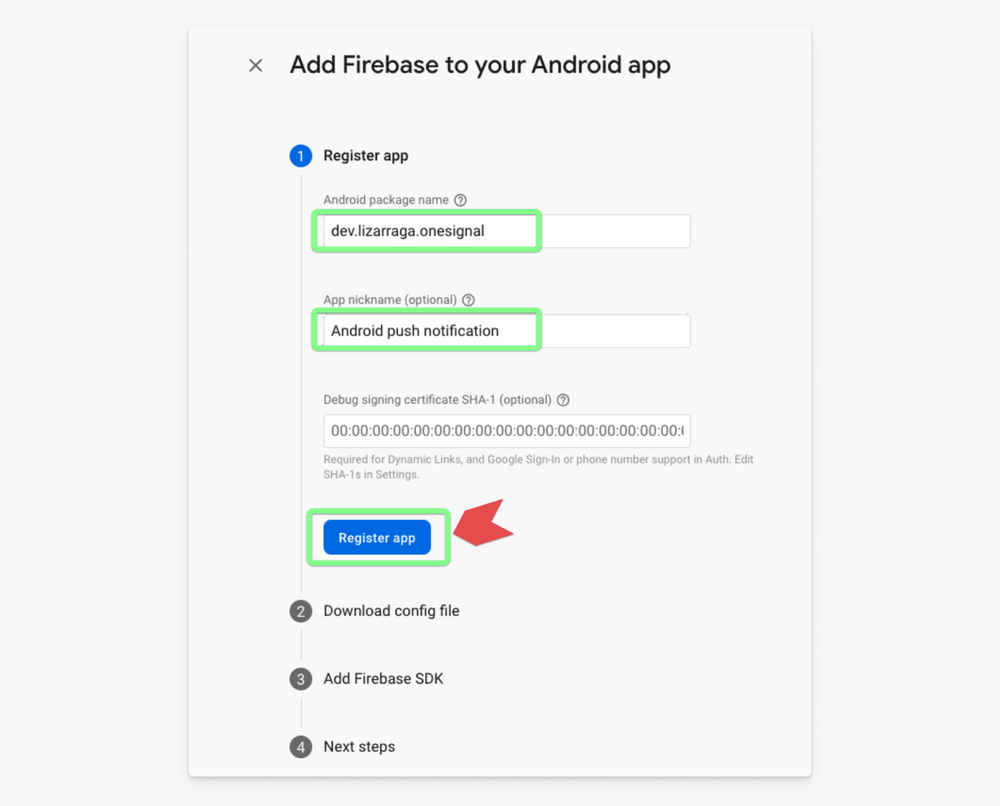Expand the Add Firebase SDK step

click(x=383, y=679)
